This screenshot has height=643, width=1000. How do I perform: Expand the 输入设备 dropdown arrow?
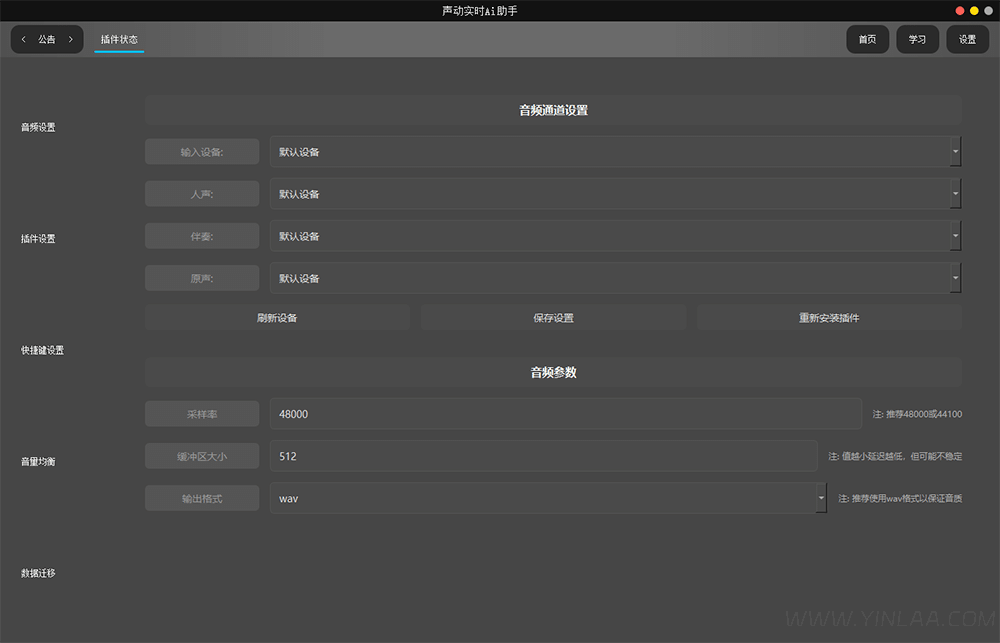tap(955, 152)
